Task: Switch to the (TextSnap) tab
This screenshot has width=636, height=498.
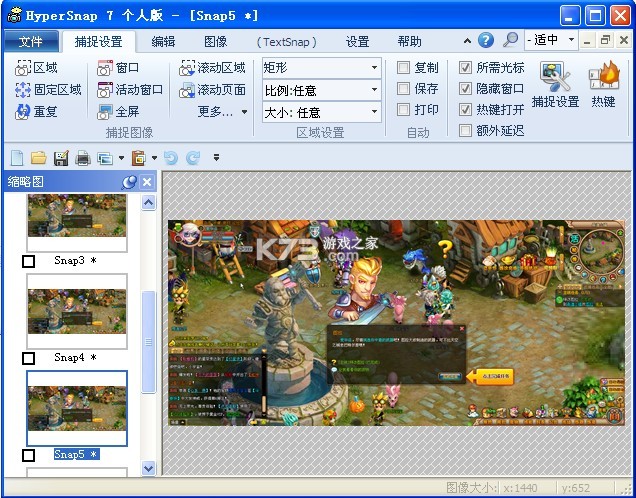Action: point(287,41)
